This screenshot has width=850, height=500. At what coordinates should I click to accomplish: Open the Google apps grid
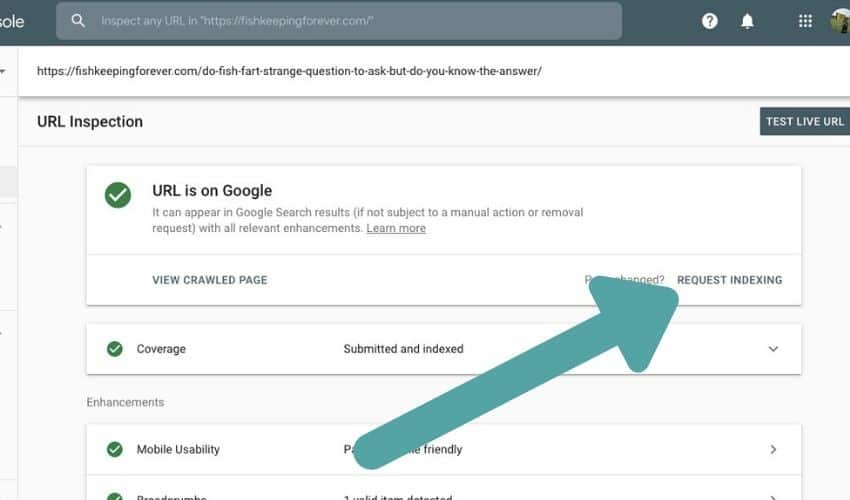[x=805, y=21]
